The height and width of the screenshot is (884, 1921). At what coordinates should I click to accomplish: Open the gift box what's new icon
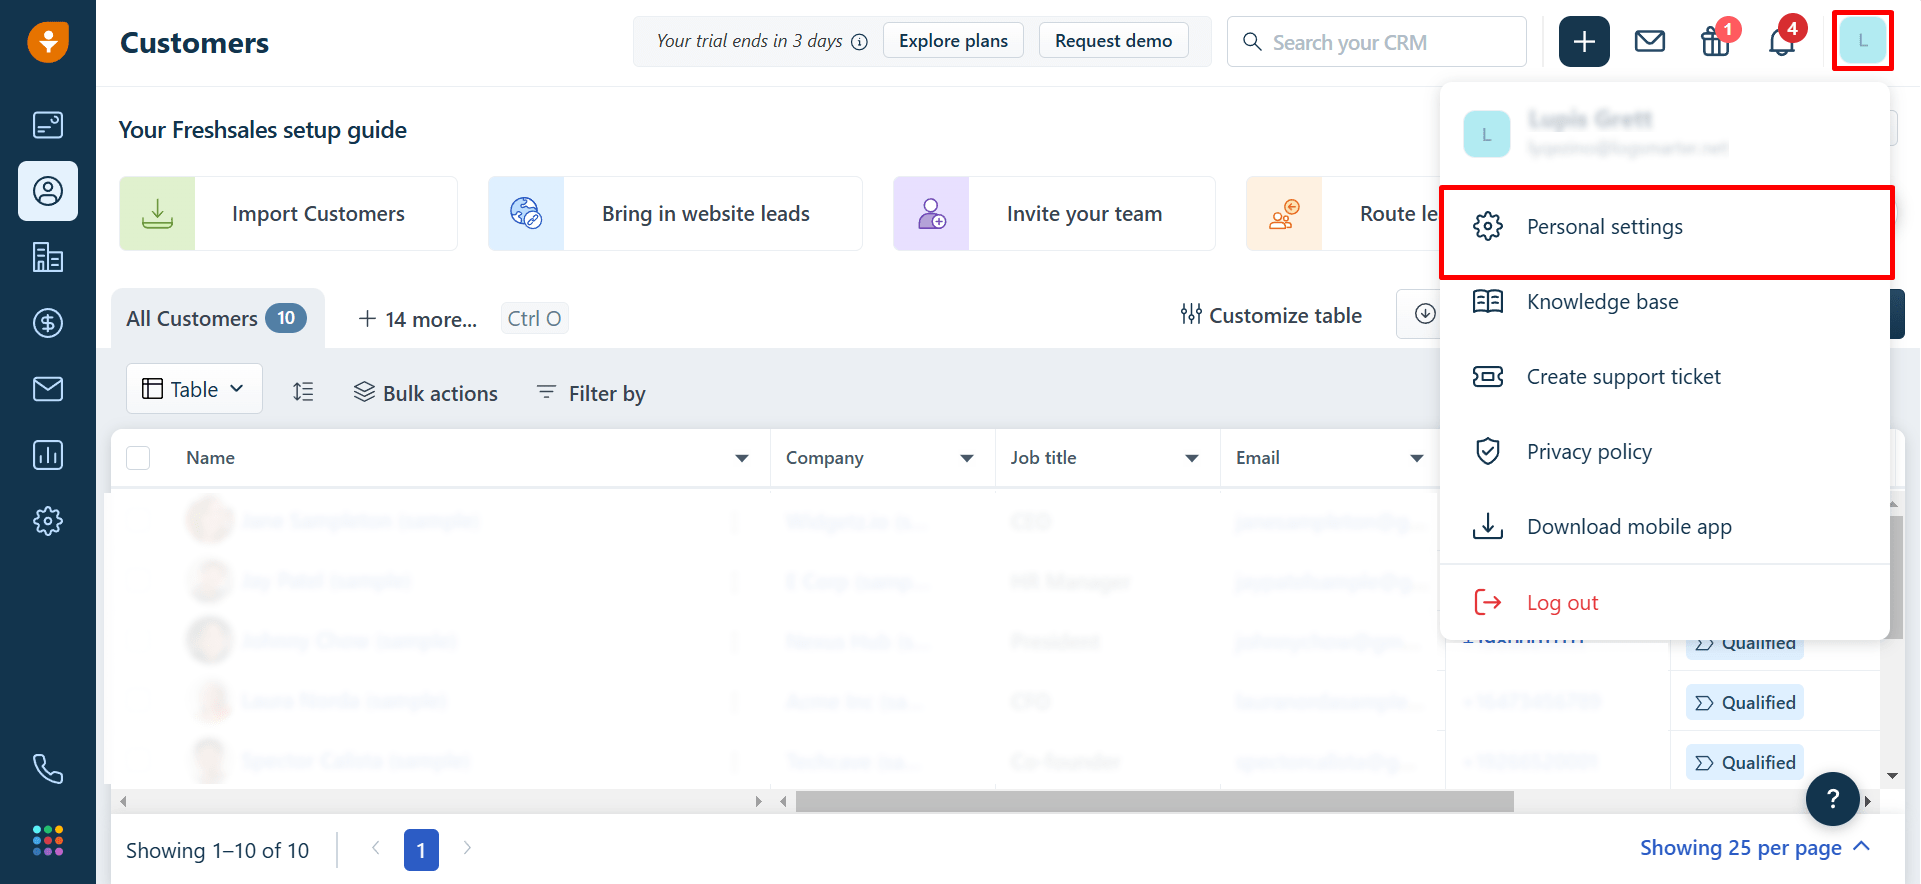[x=1716, y=42]
